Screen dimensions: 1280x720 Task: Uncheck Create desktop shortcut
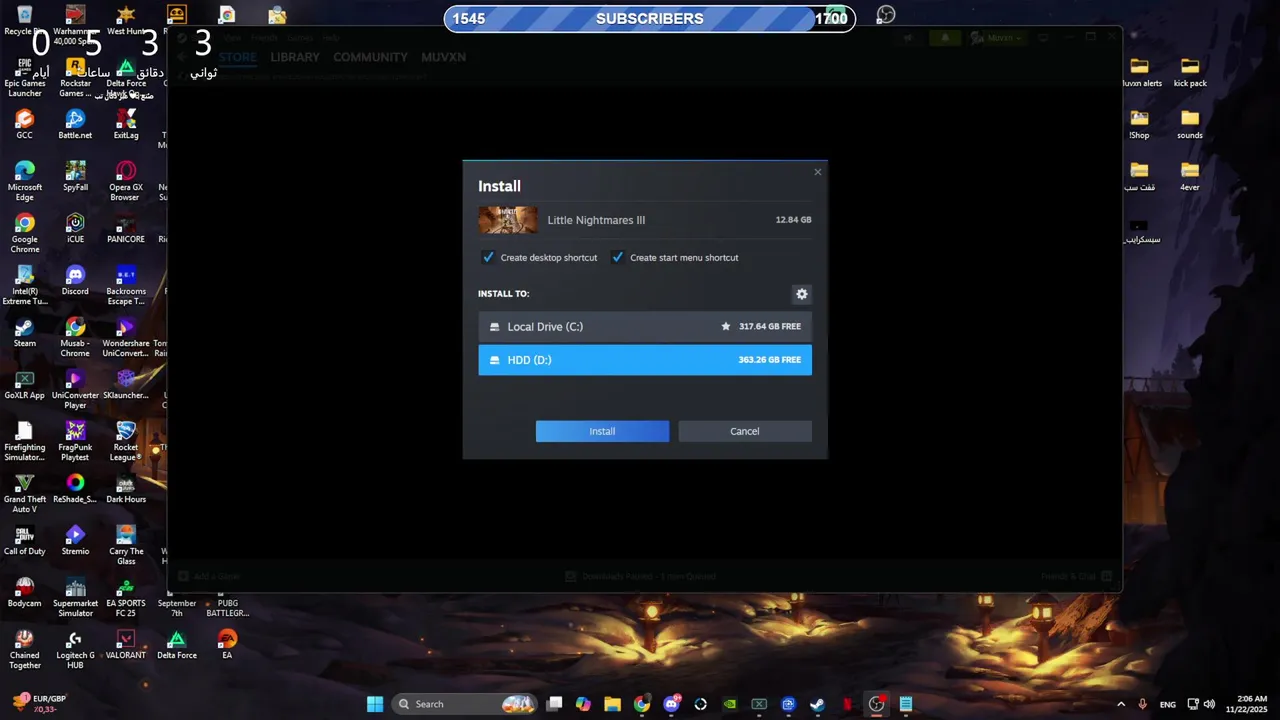489,257
